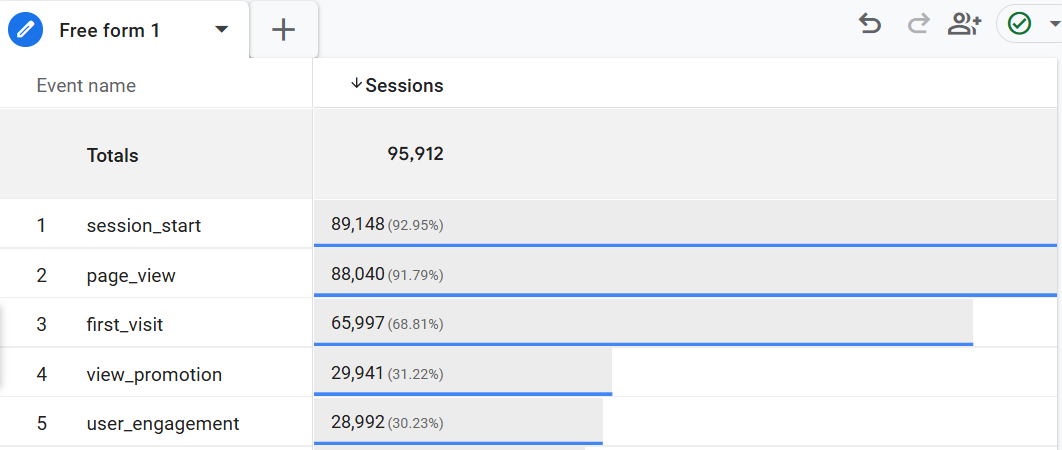1062x450 pixels.
Task: Select the Free form 1 tab
Action: (109, 30)
